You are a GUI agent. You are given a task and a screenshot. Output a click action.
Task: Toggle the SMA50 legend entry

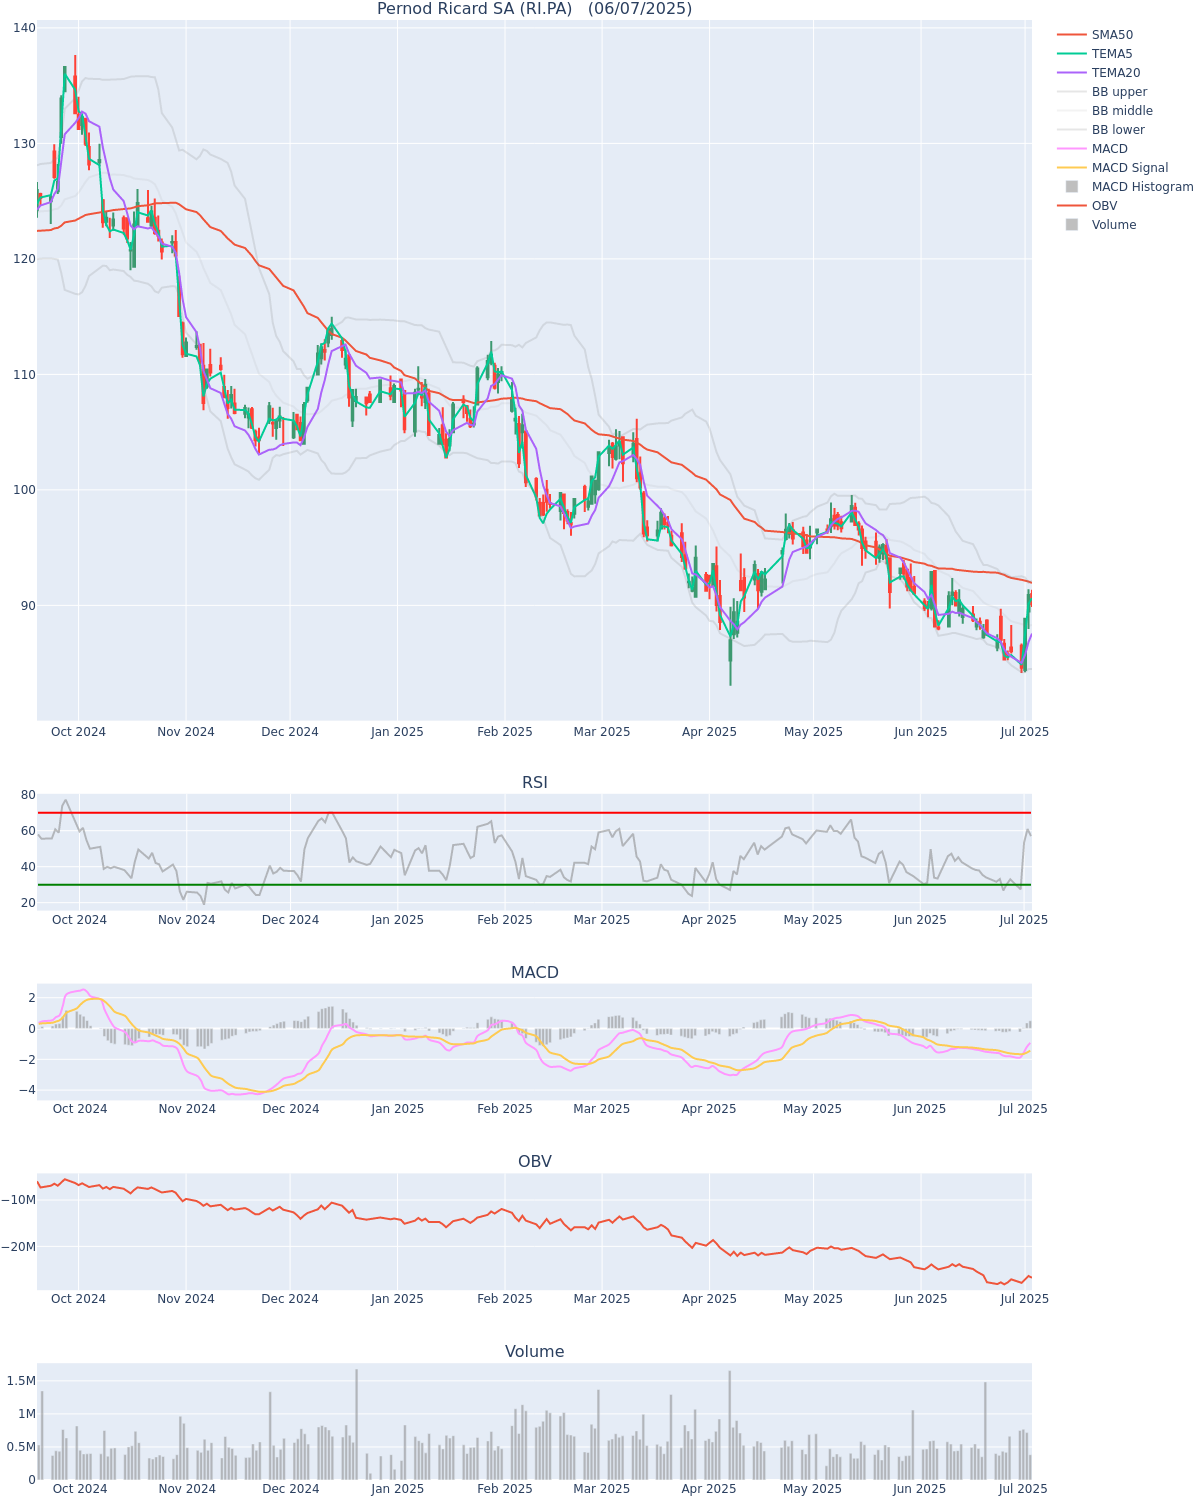1095,35
